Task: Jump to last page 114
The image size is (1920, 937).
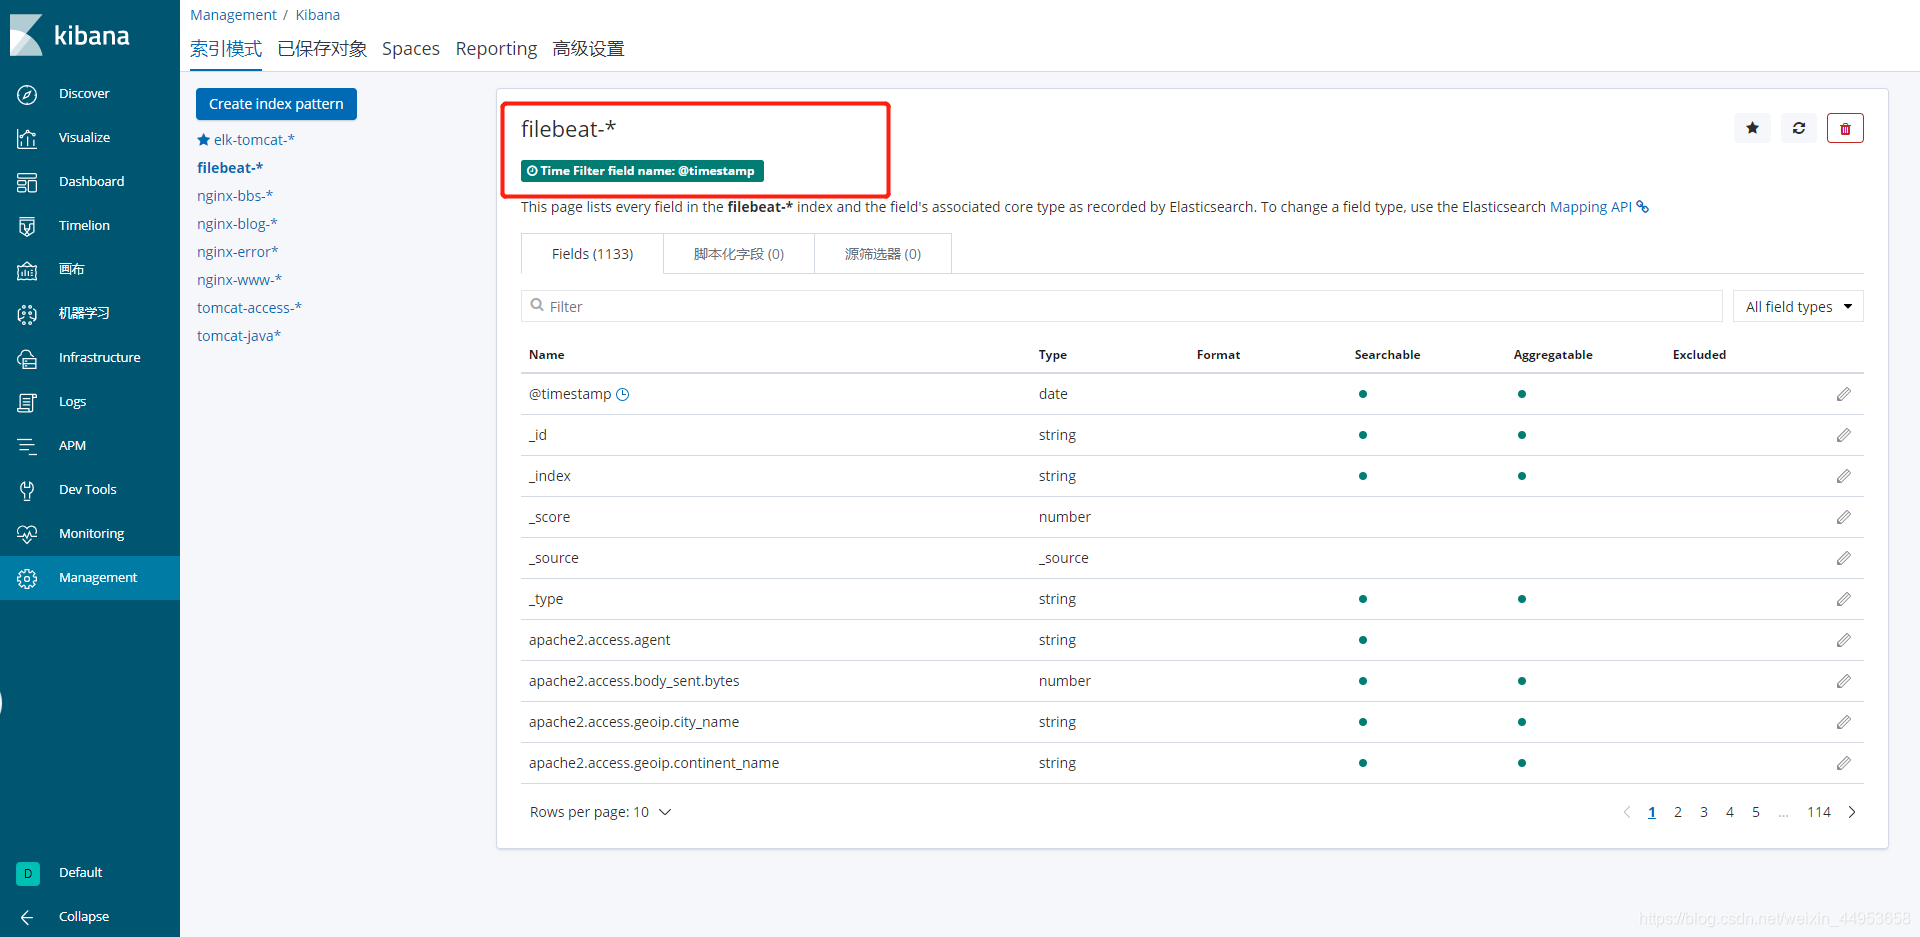Action: click(1819, 813)
